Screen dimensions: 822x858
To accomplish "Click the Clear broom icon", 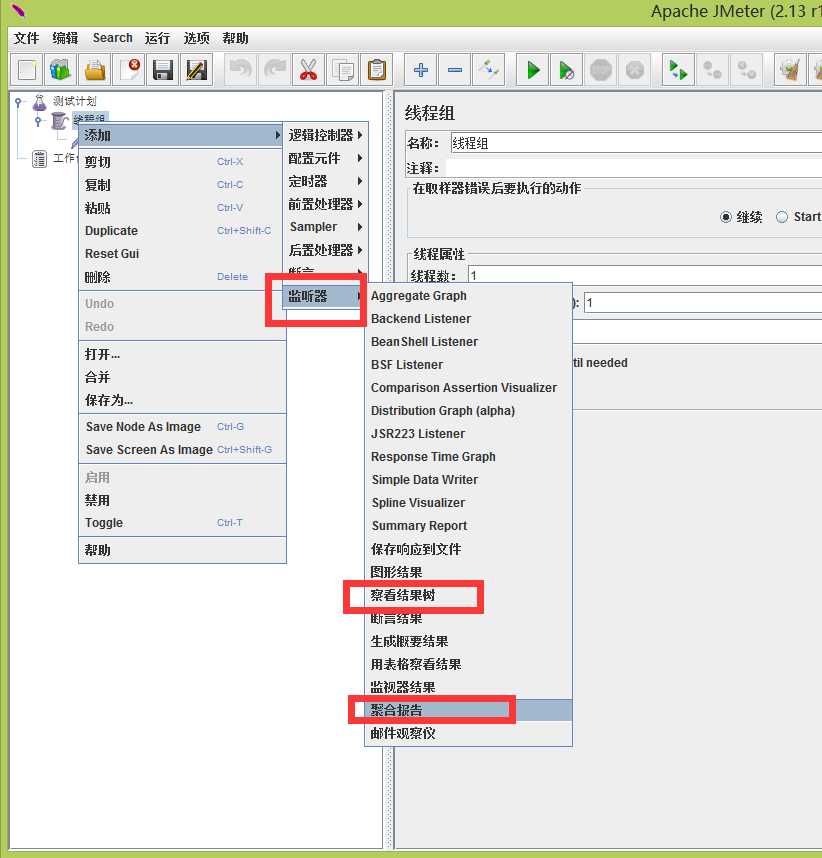I will coord(790,71).
